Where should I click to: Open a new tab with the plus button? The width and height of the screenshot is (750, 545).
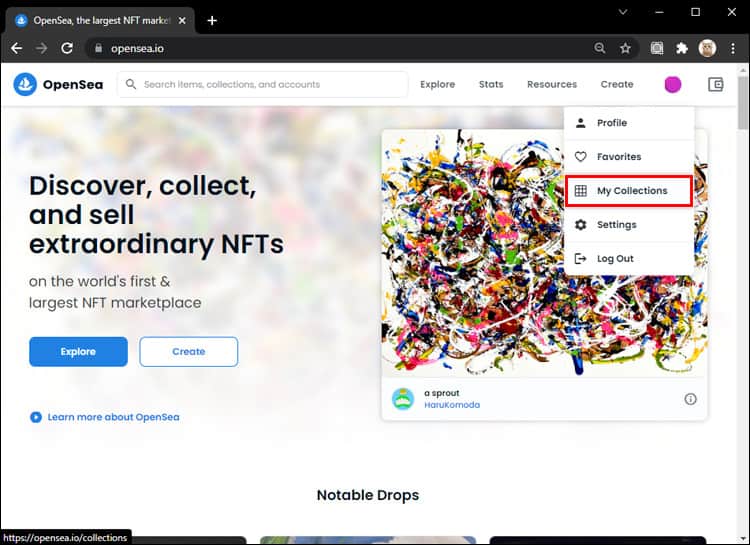(212, 21)
